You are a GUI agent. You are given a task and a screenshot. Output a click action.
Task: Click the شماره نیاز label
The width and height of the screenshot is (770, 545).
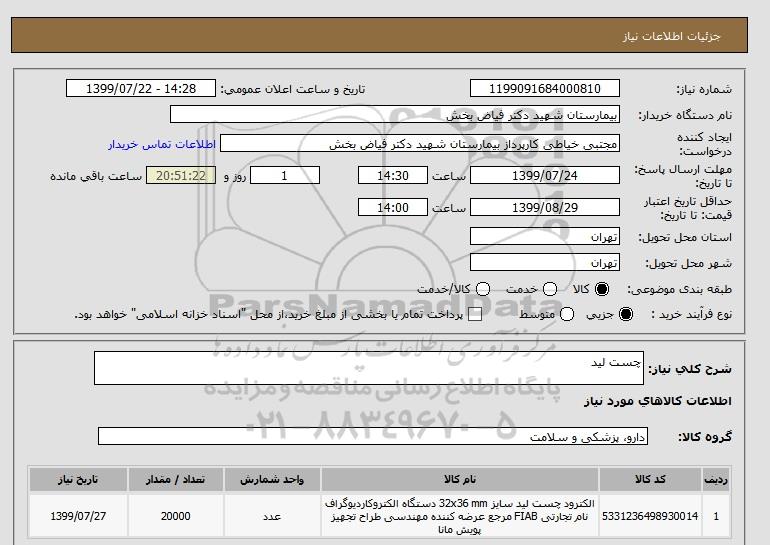[704, 89]
